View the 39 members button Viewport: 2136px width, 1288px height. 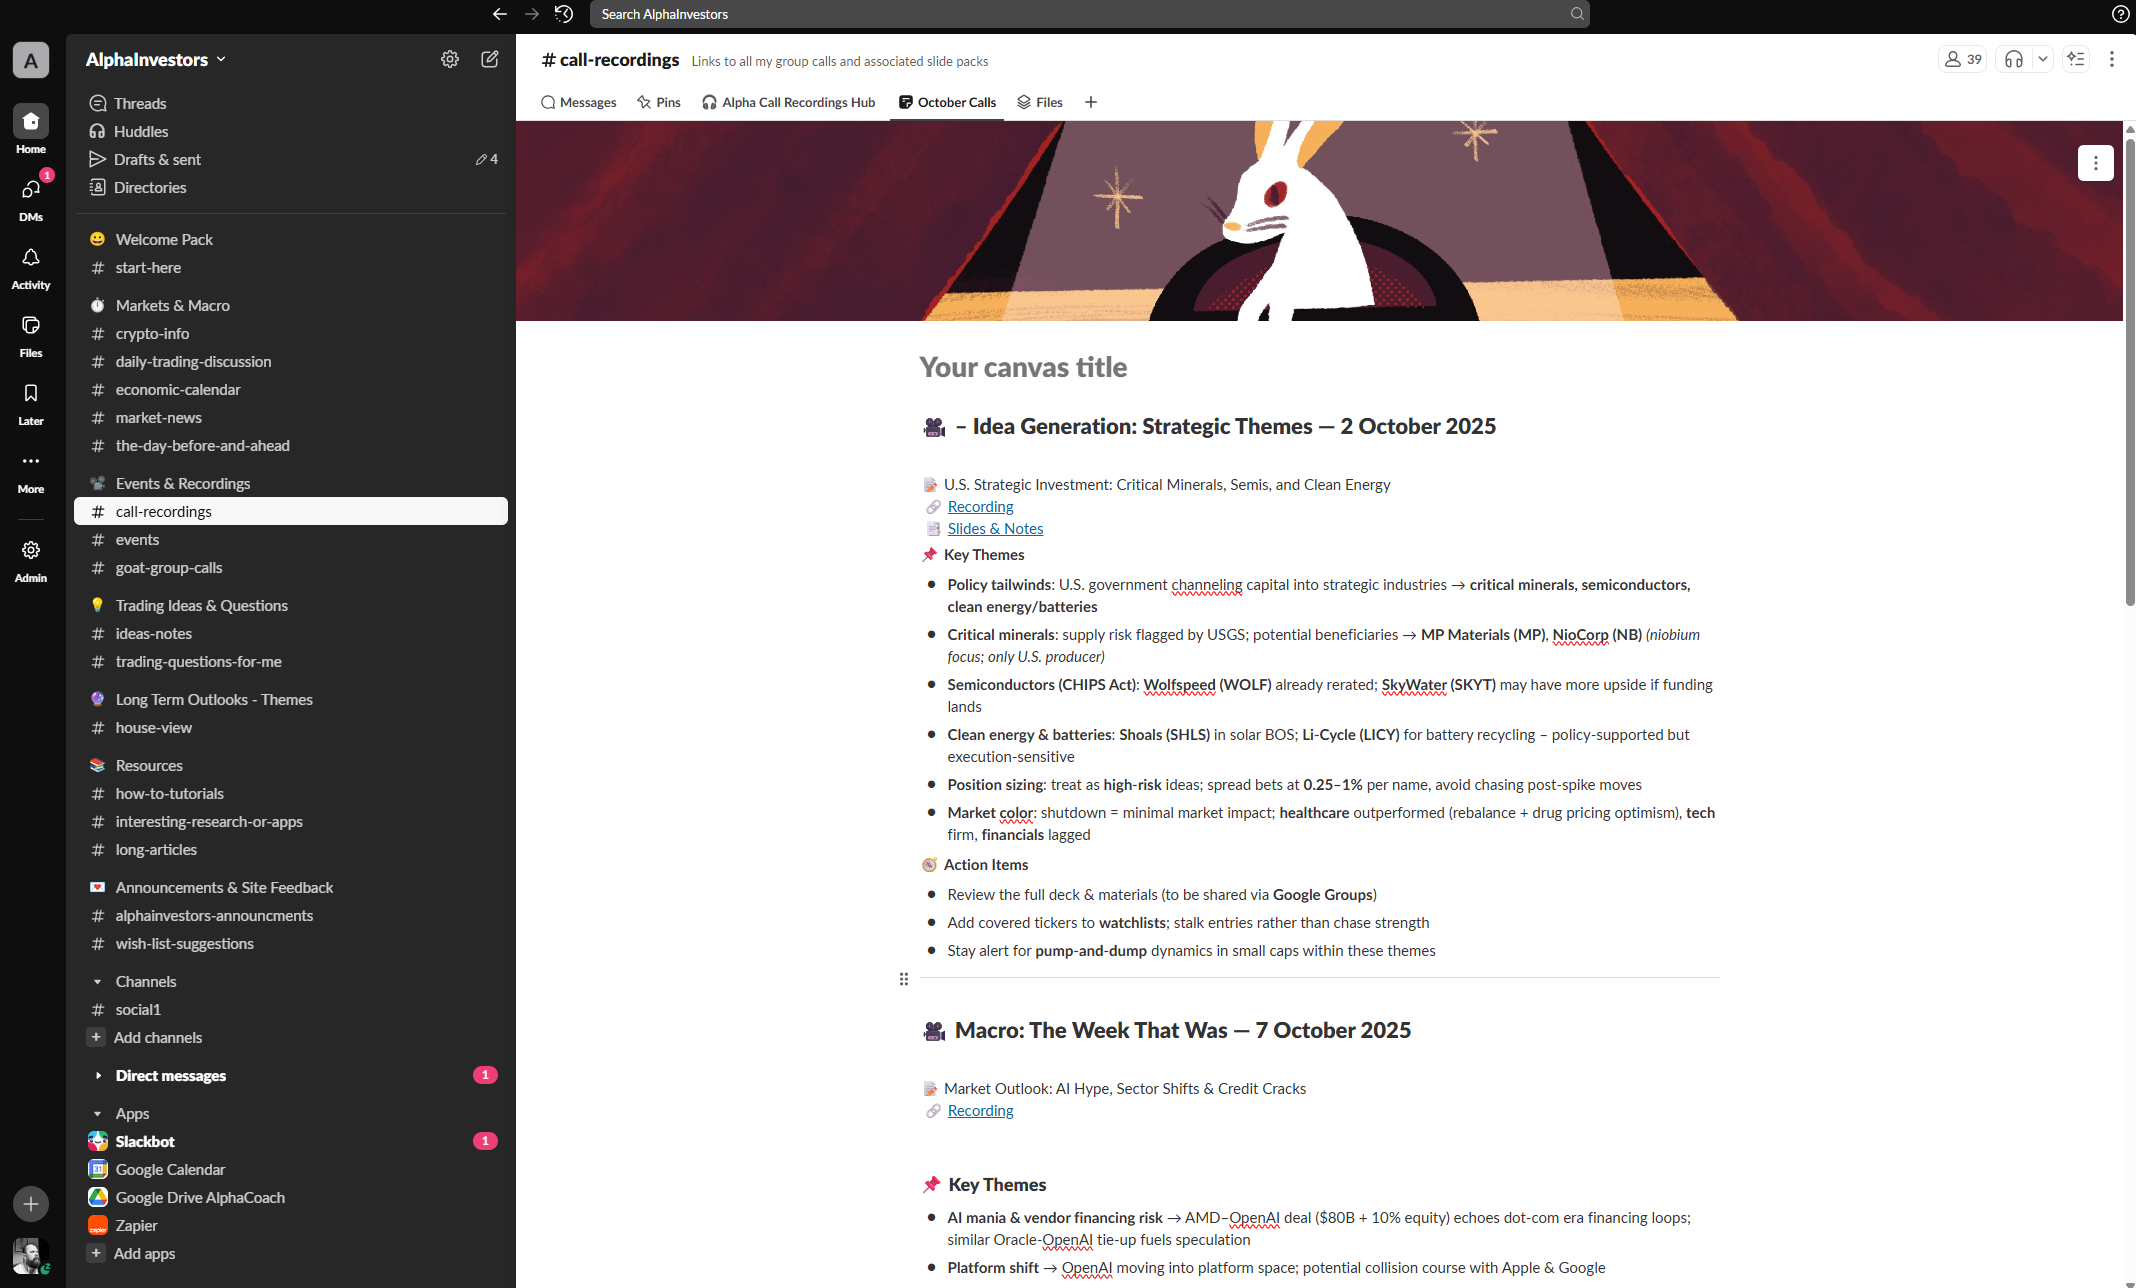pos(1962,59)
